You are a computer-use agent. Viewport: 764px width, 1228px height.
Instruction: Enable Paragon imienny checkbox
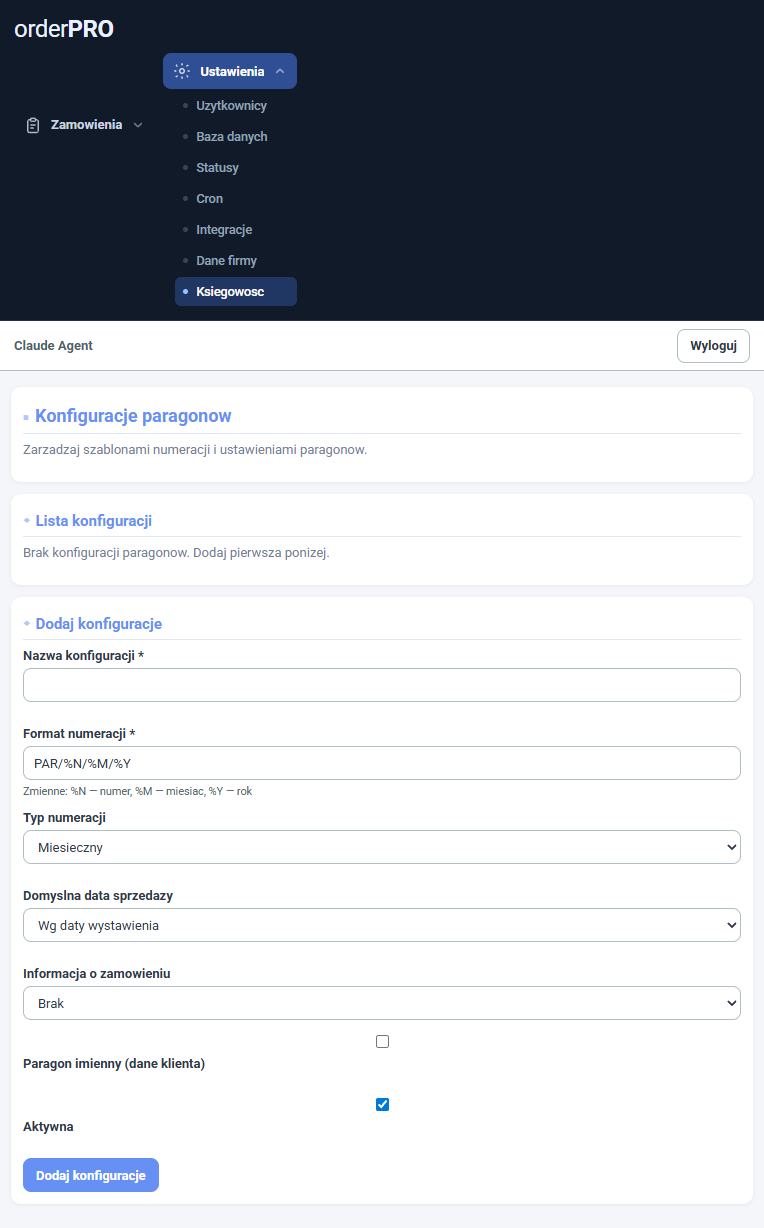click(382, 1042)
